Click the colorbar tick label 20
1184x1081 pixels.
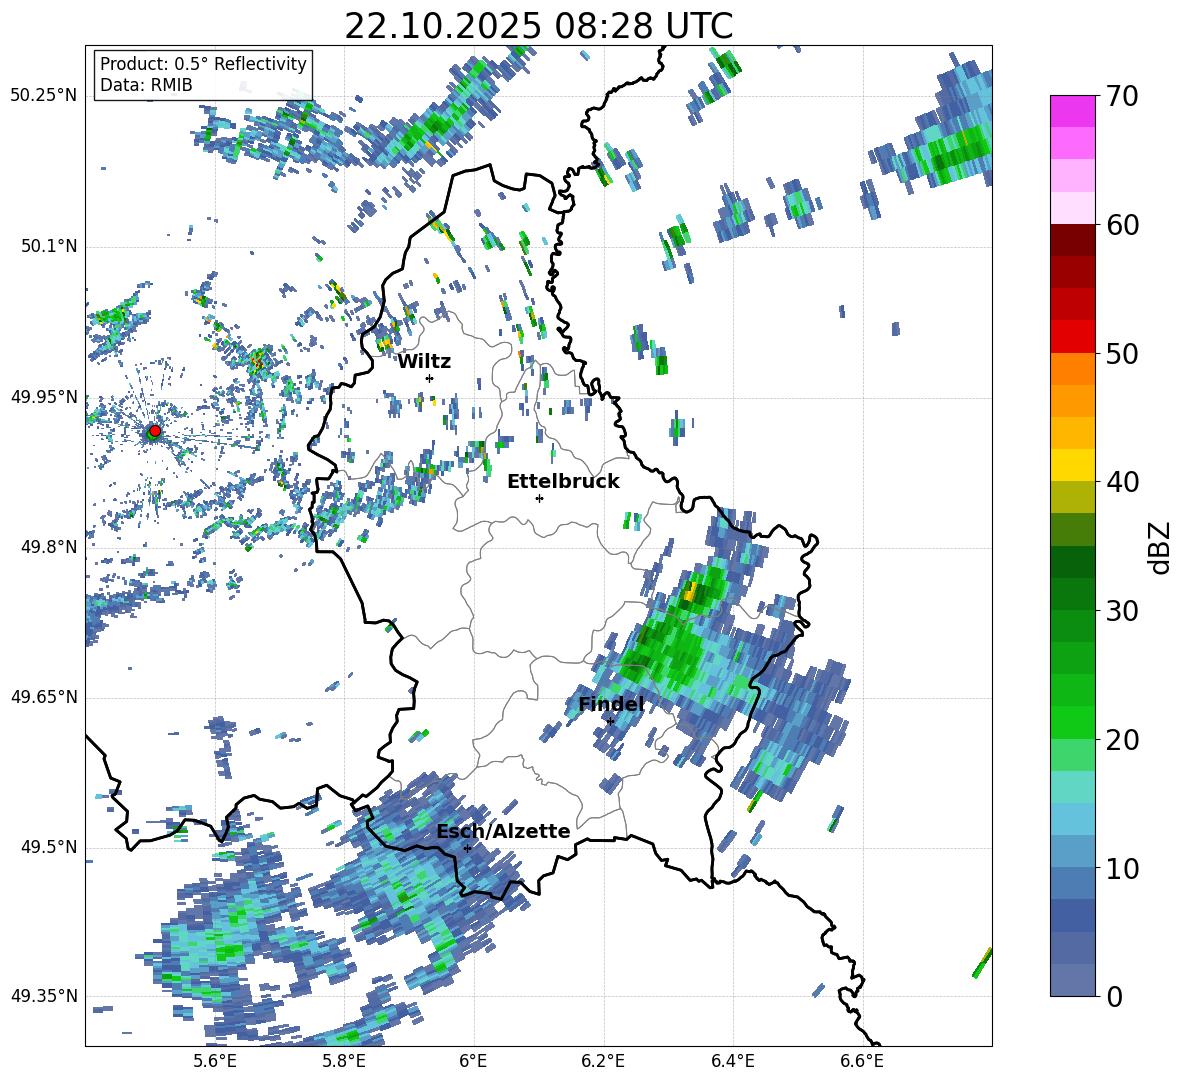[1122, 740]
